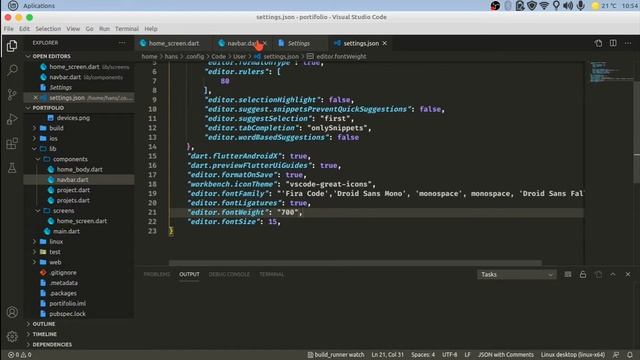Click build_runner watch in status bar

tap(336, 355)
